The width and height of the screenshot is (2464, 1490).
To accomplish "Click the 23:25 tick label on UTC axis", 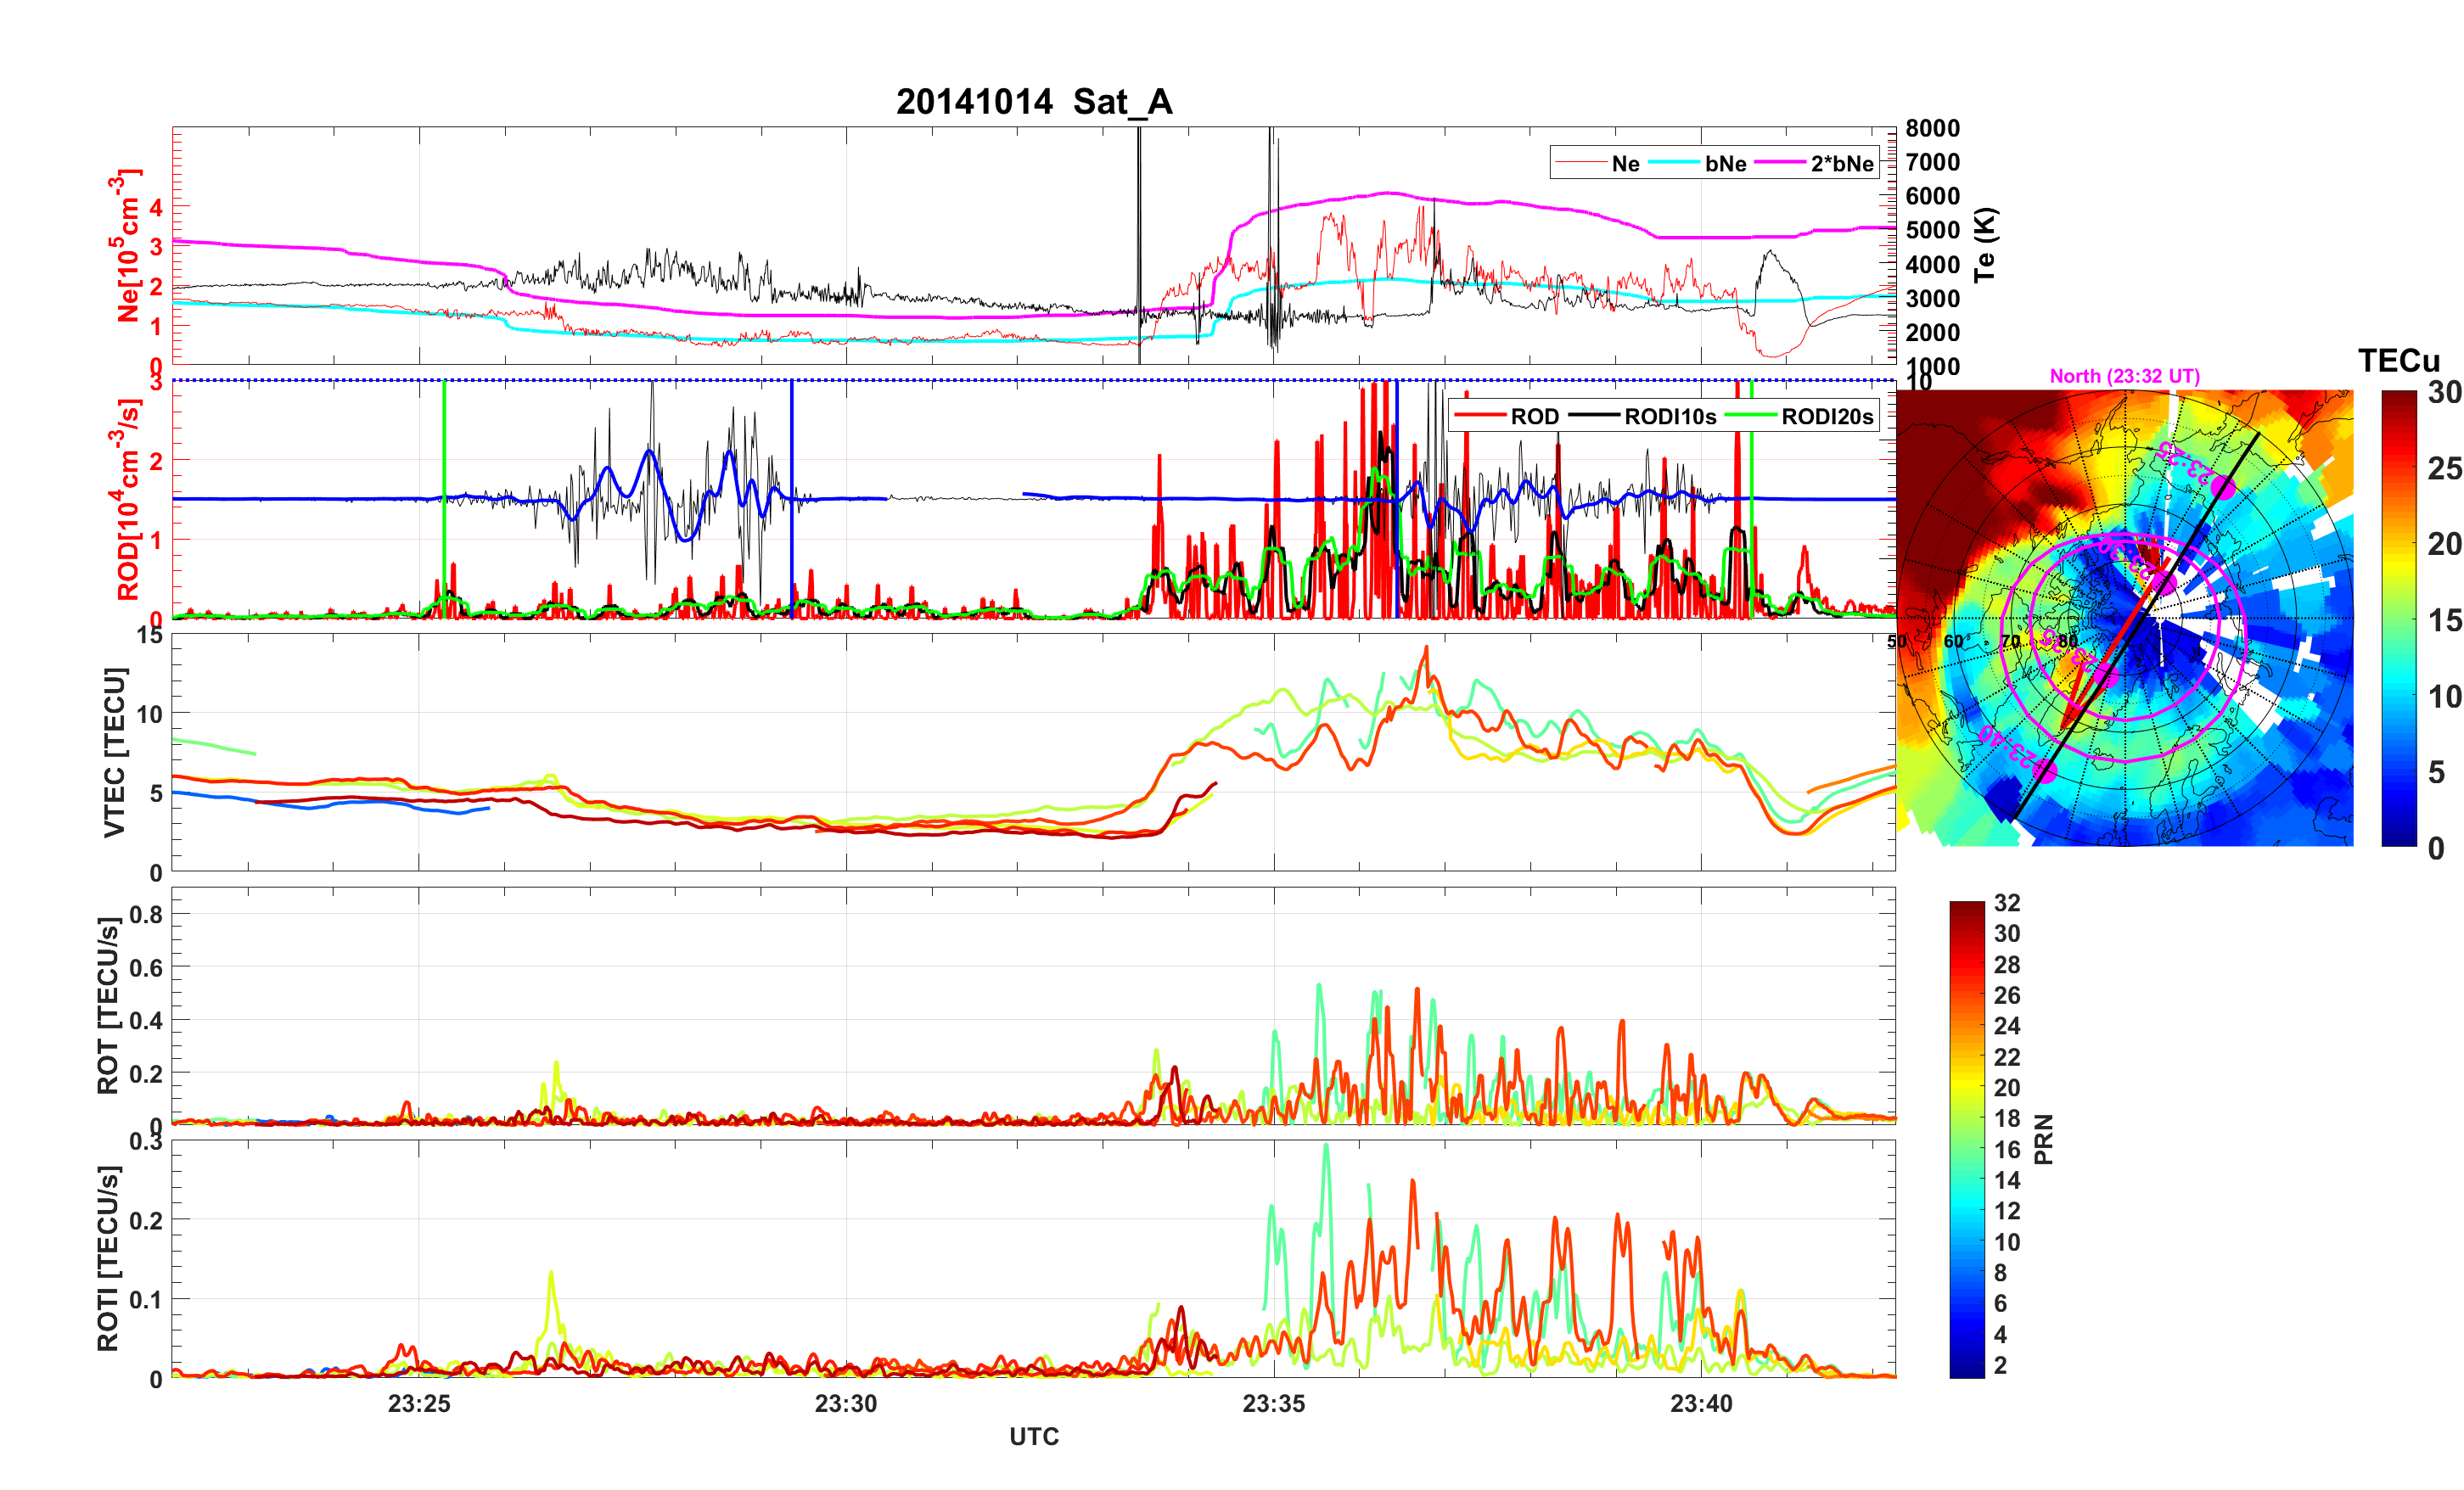I will [x=419, y=1404].
